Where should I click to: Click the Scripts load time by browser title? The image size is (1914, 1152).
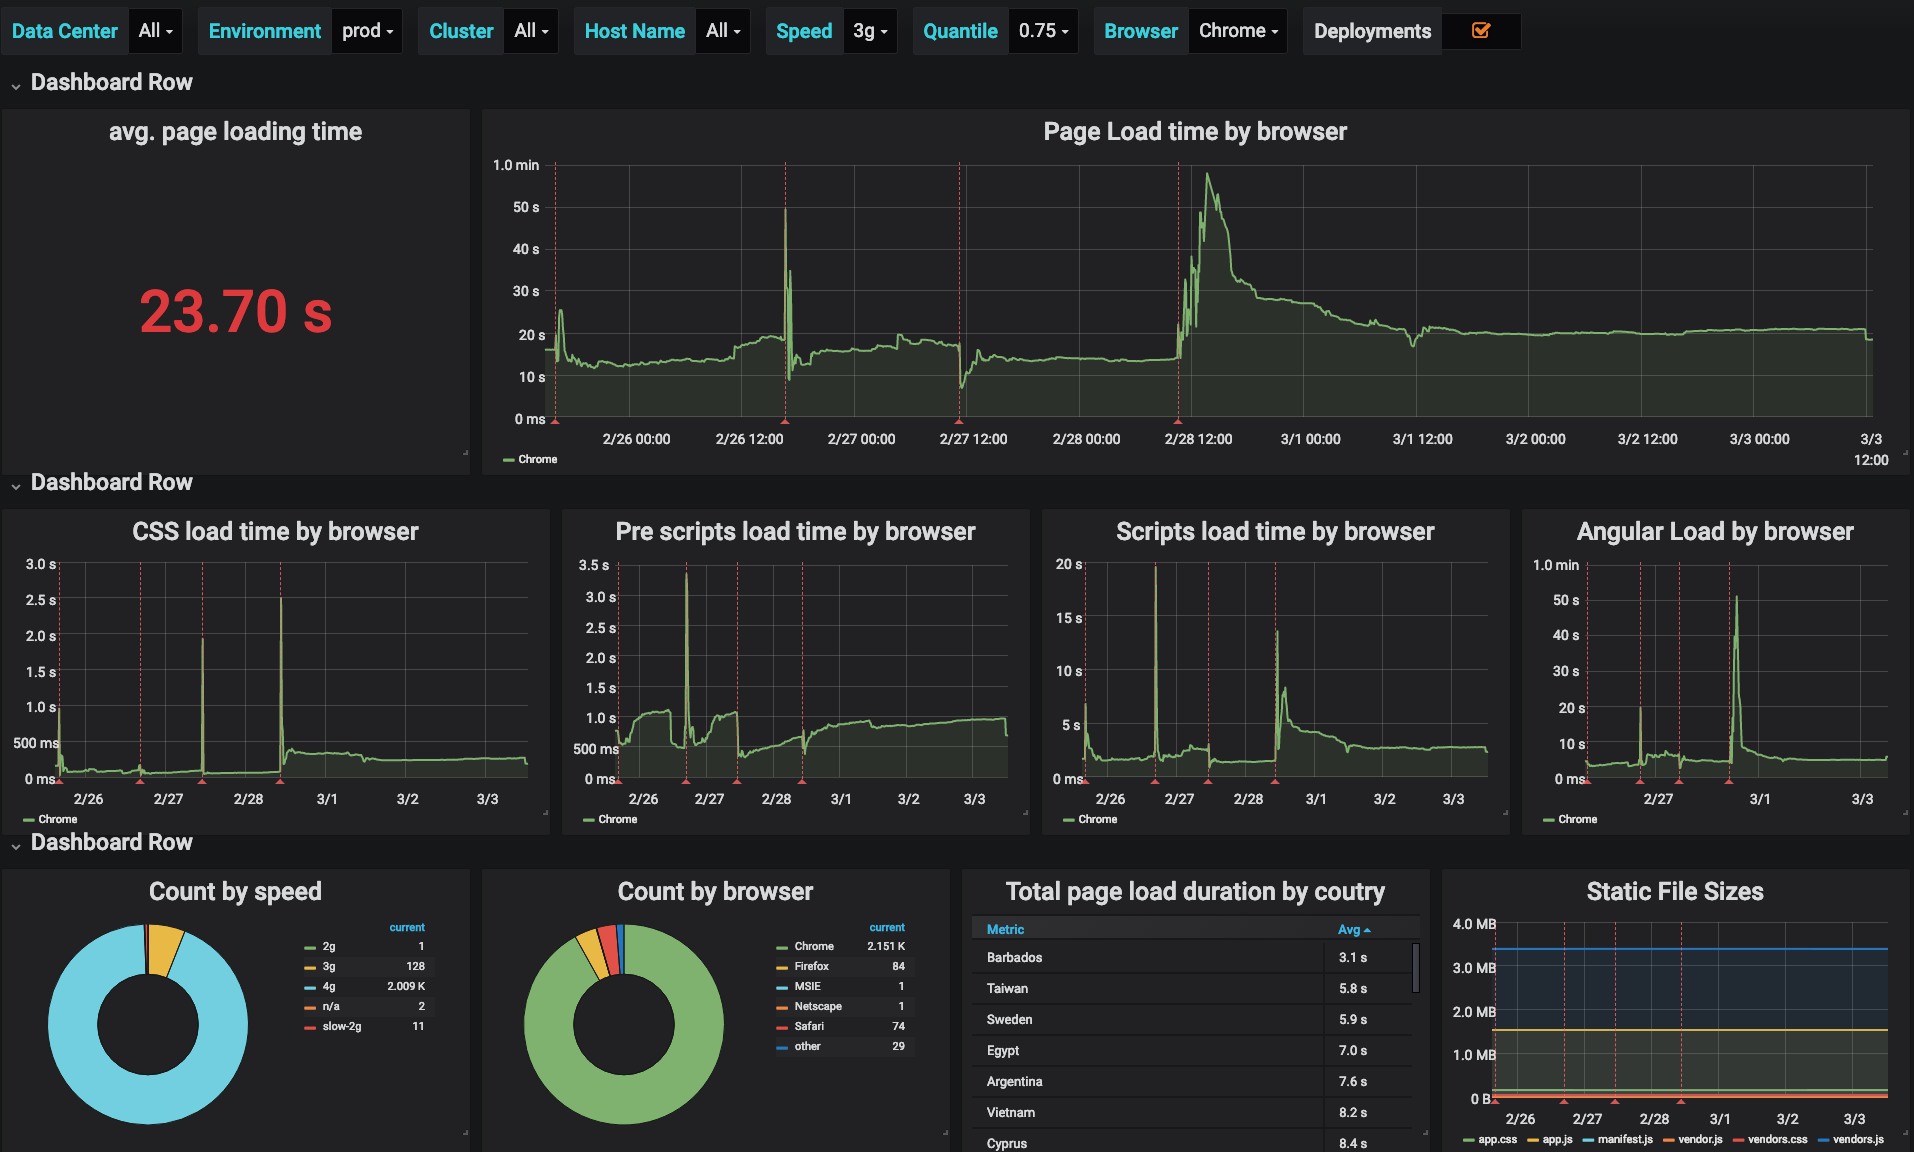click(x=1275, y=532)
